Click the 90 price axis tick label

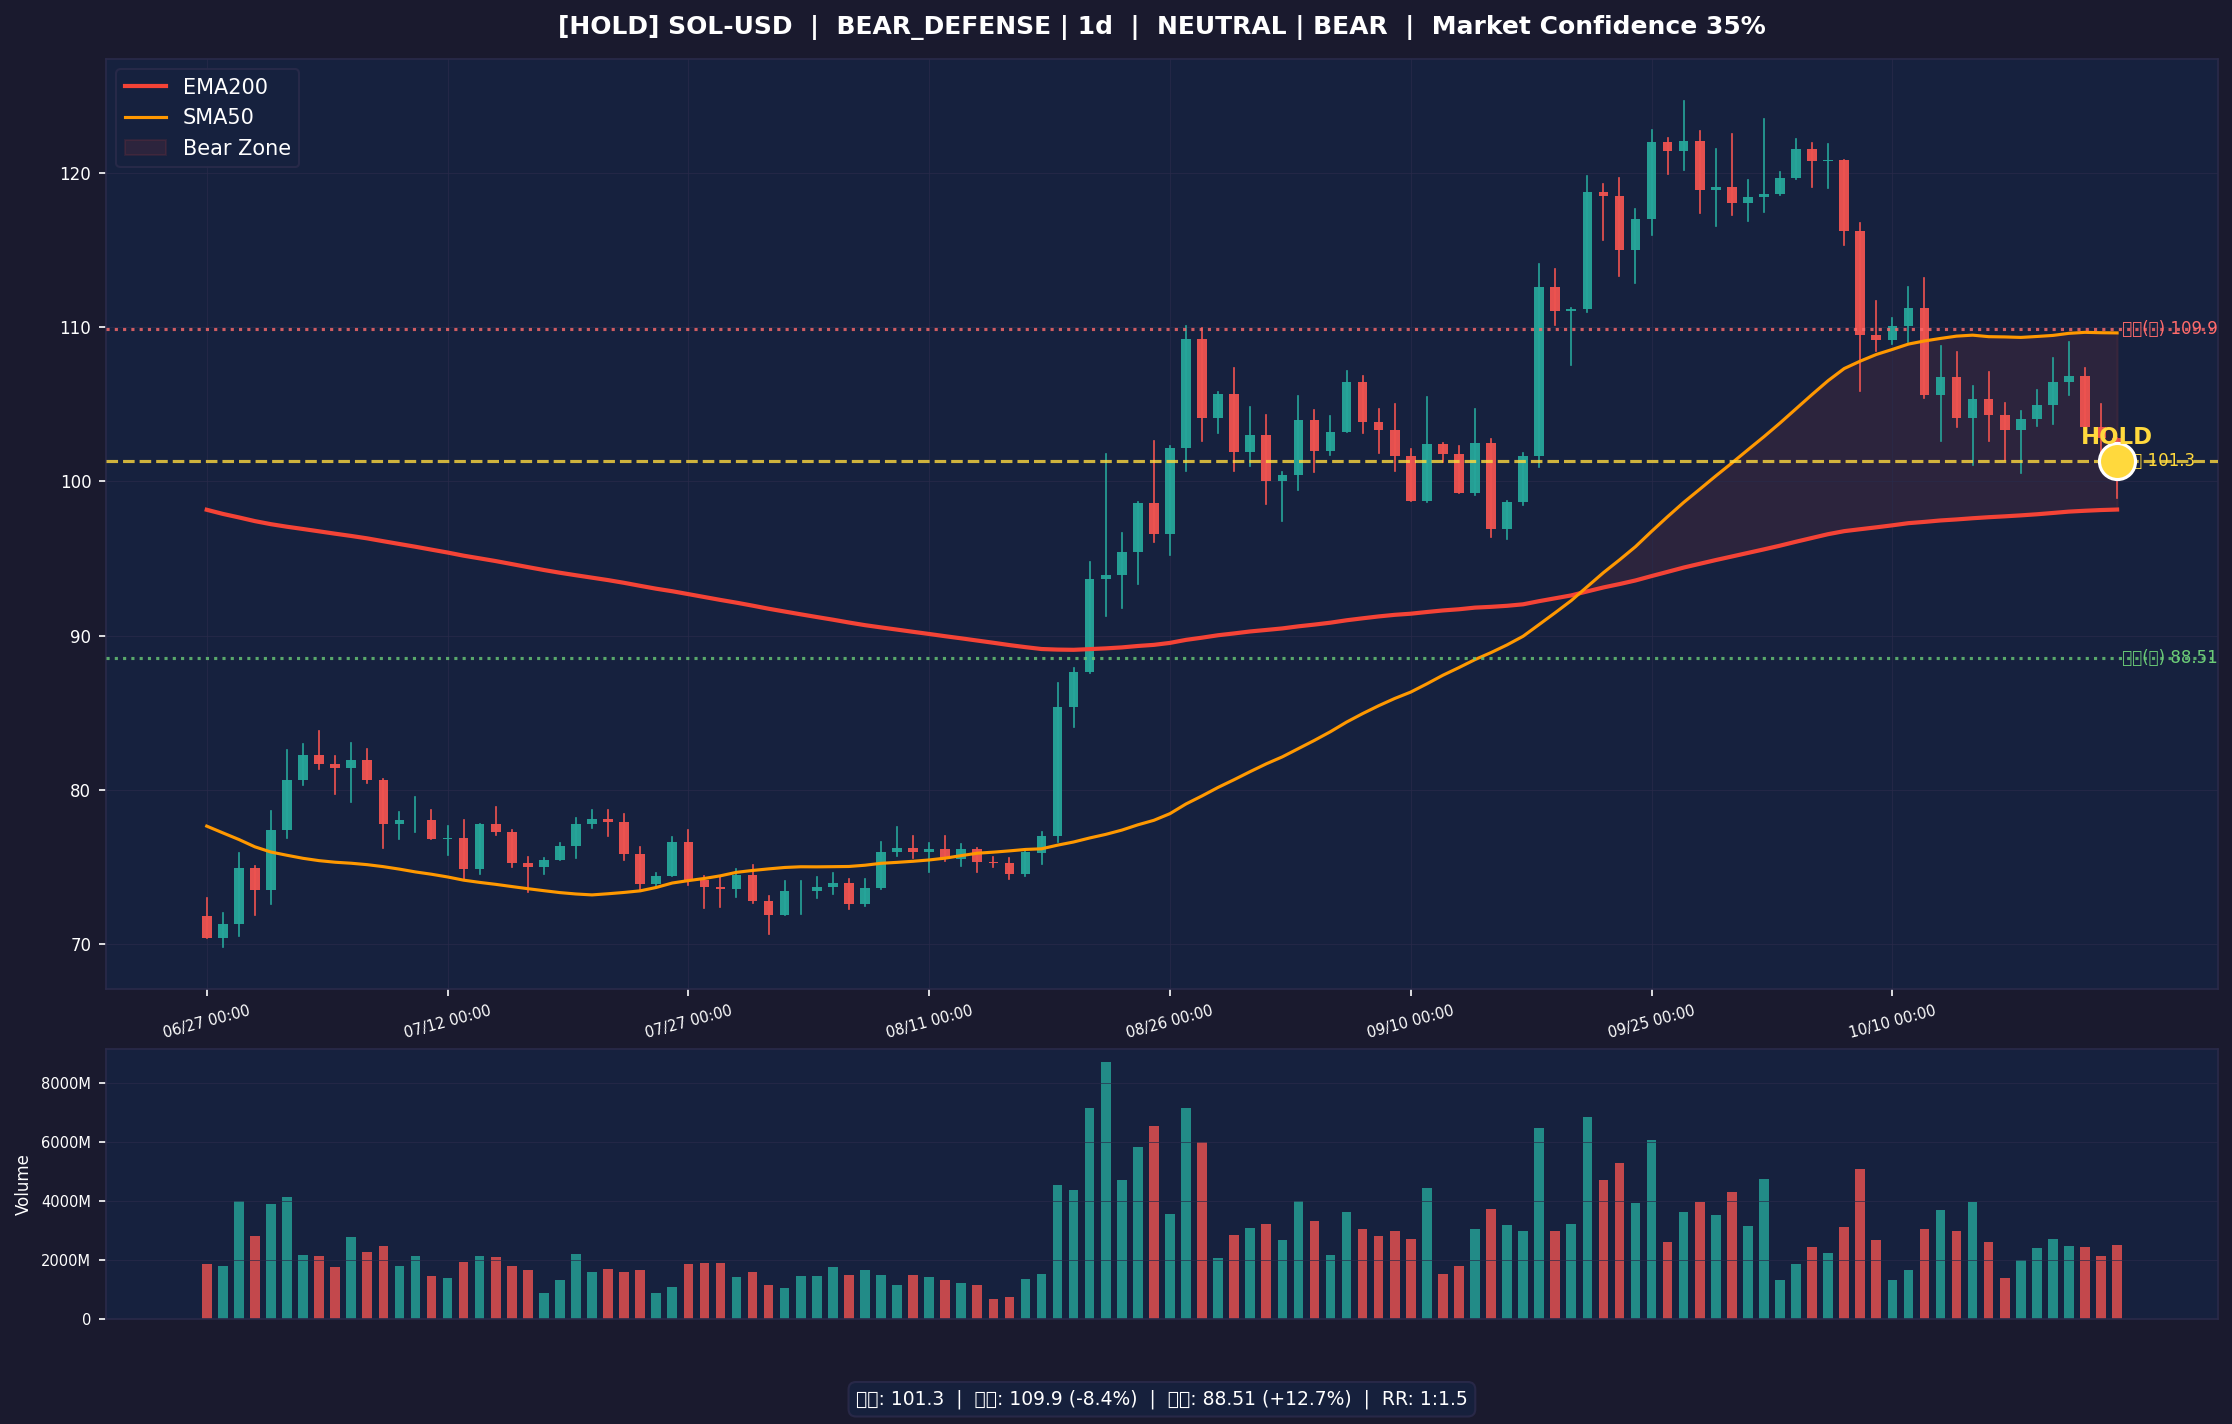pos(79,636)
